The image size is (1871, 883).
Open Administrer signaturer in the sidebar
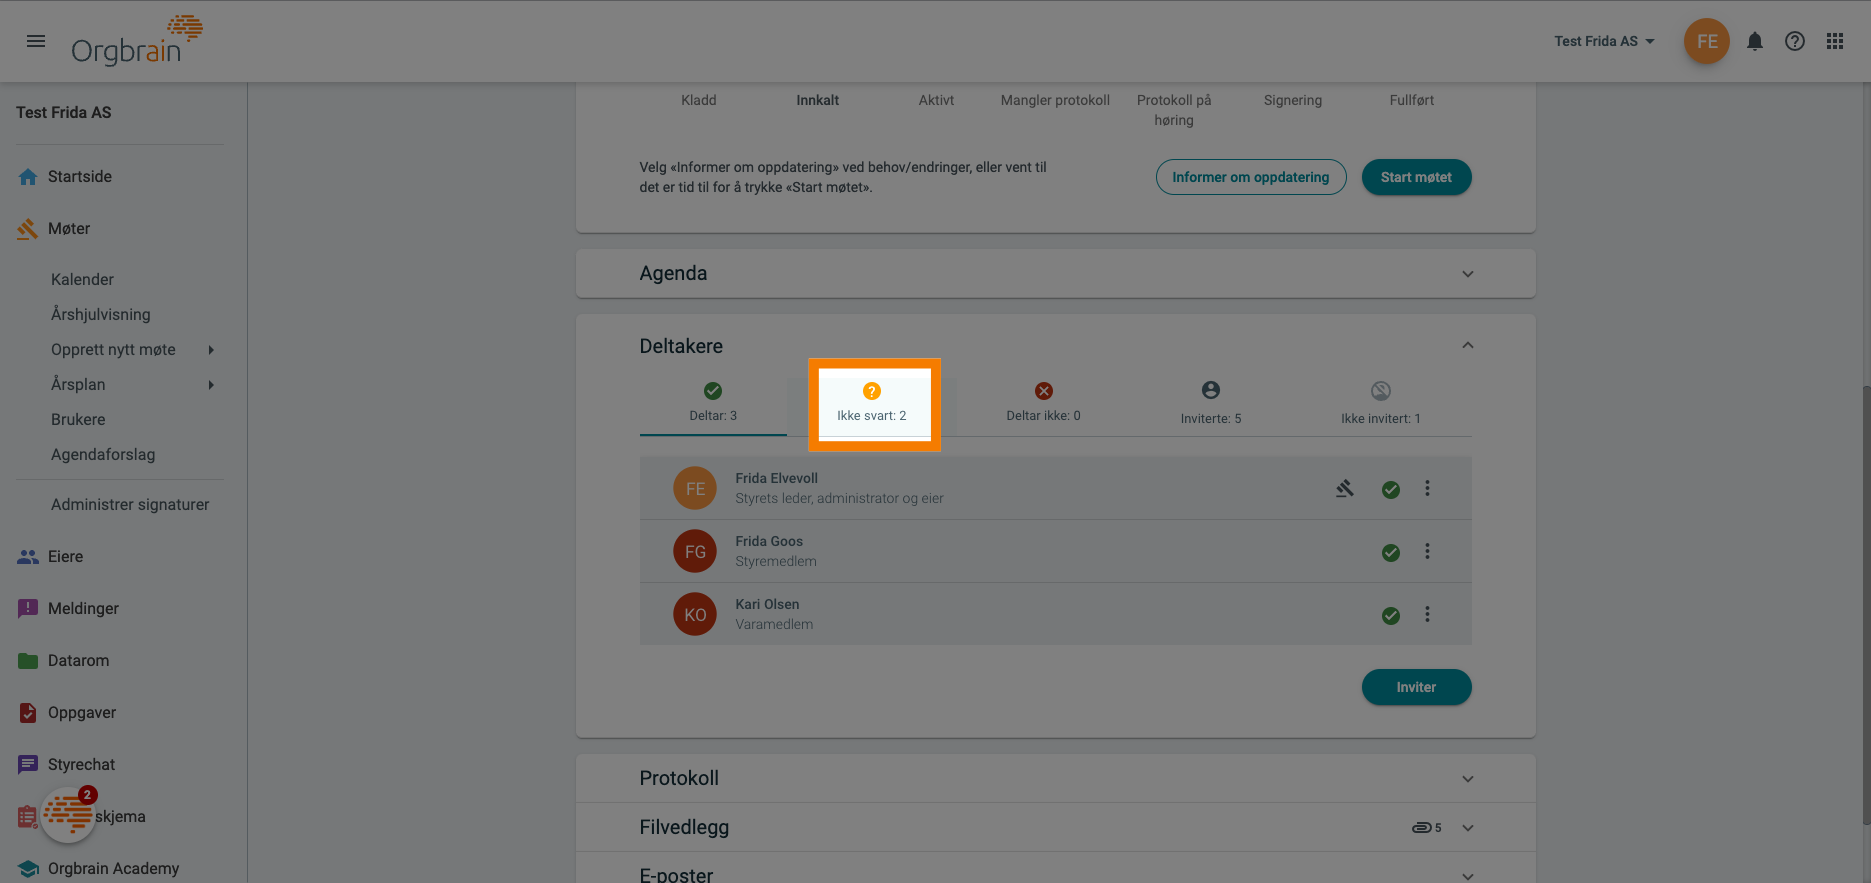point(130,505)
